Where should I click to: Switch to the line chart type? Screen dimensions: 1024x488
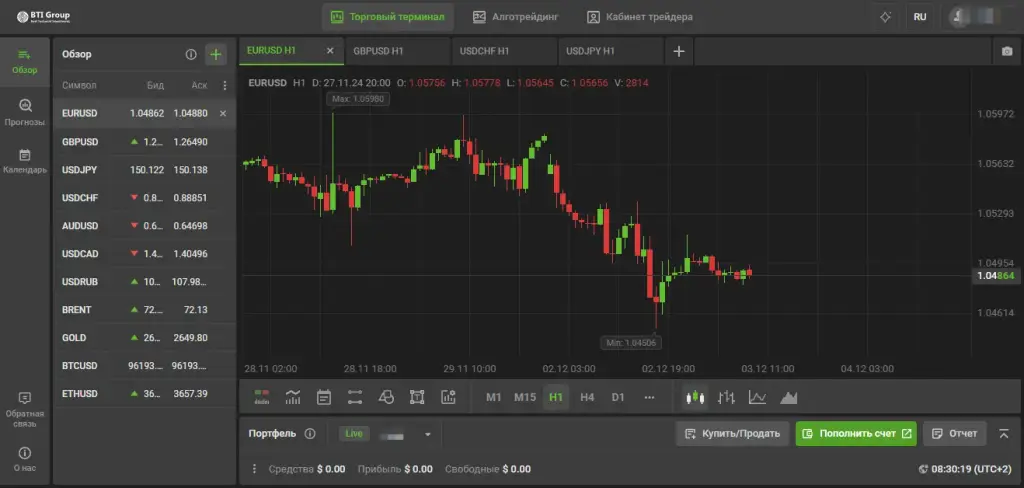(757, 397)
